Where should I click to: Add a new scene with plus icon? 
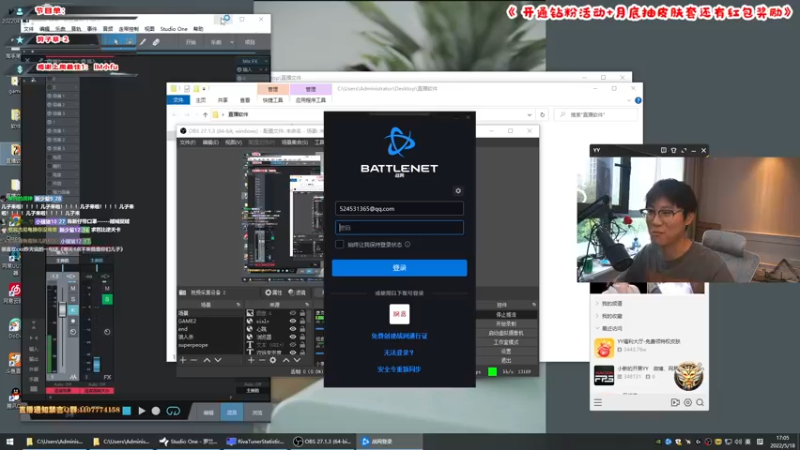click(183, 360)
